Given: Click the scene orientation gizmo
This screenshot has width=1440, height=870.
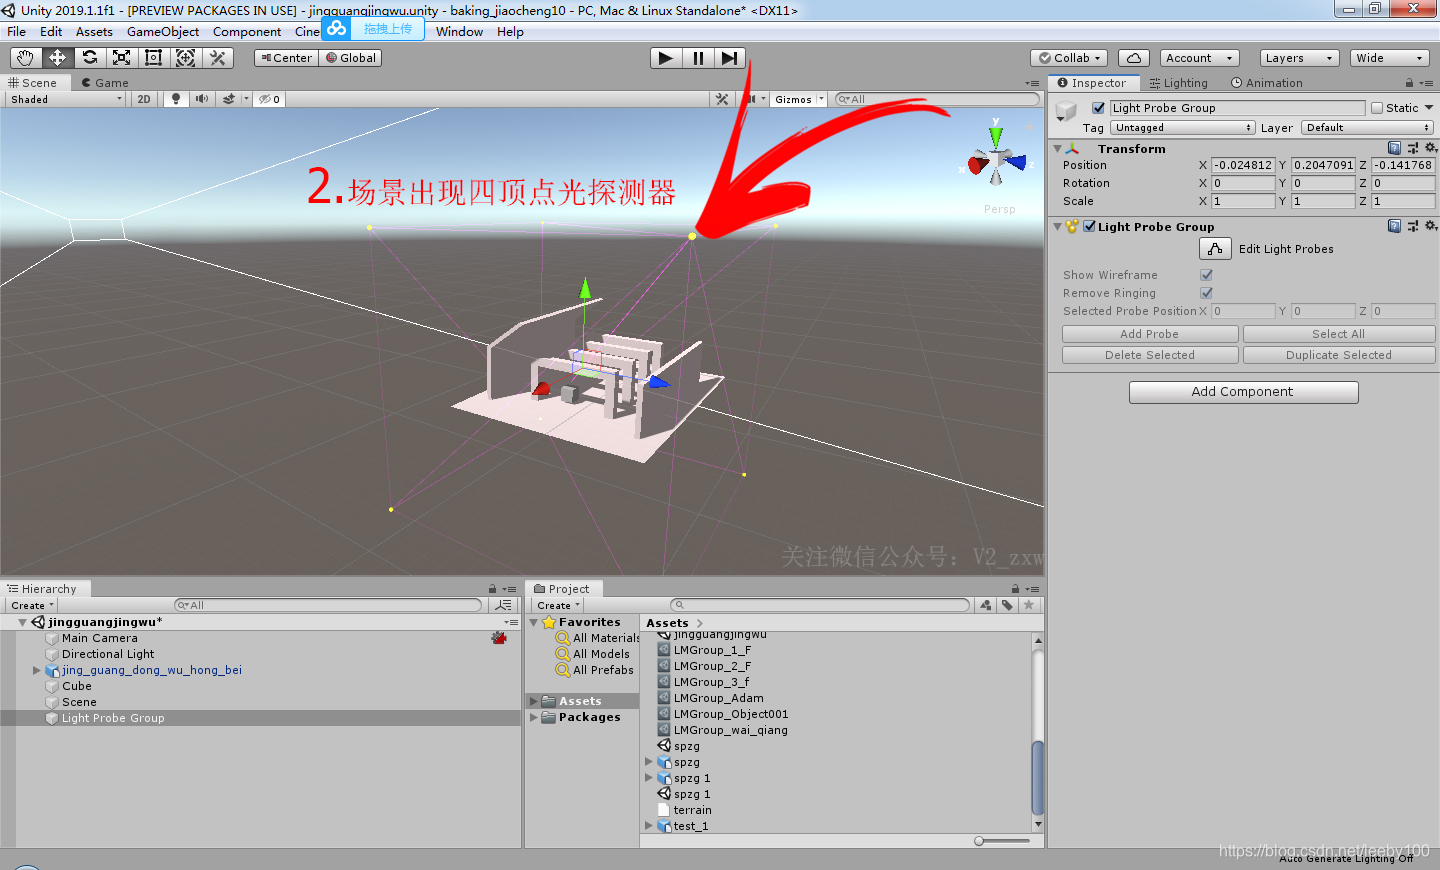Looking at the screenshot, I should point(995,160).
